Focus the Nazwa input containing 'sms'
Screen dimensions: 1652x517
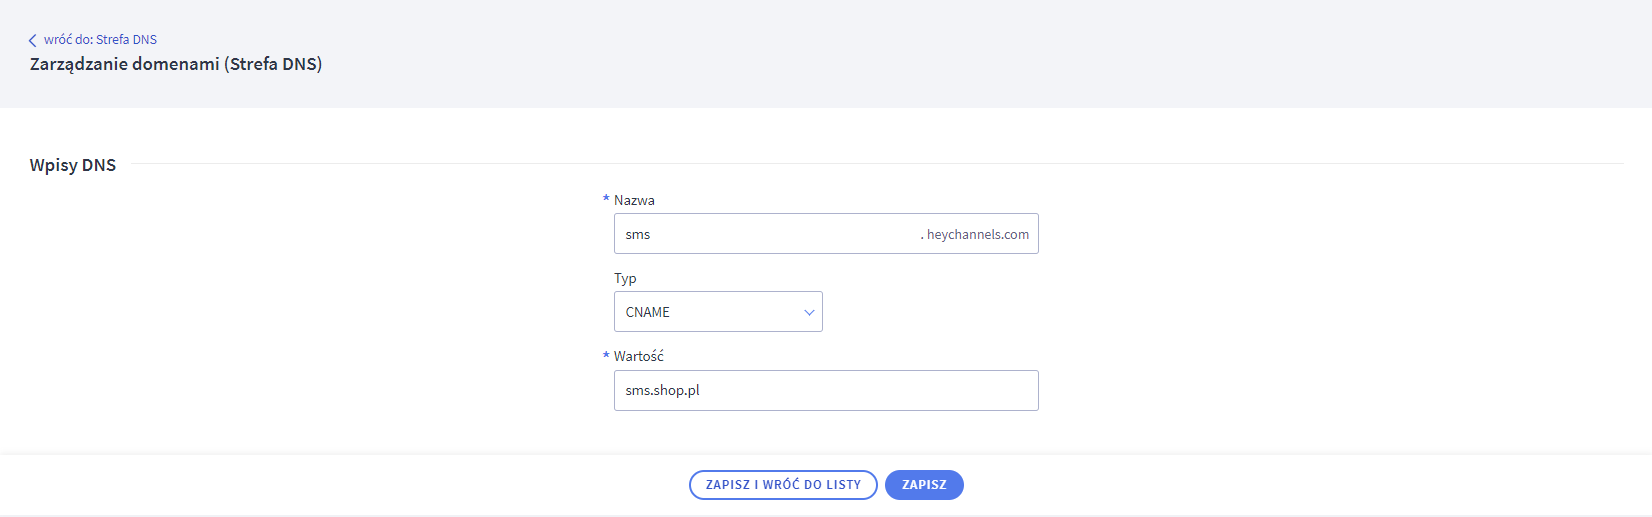pos(760,234)
